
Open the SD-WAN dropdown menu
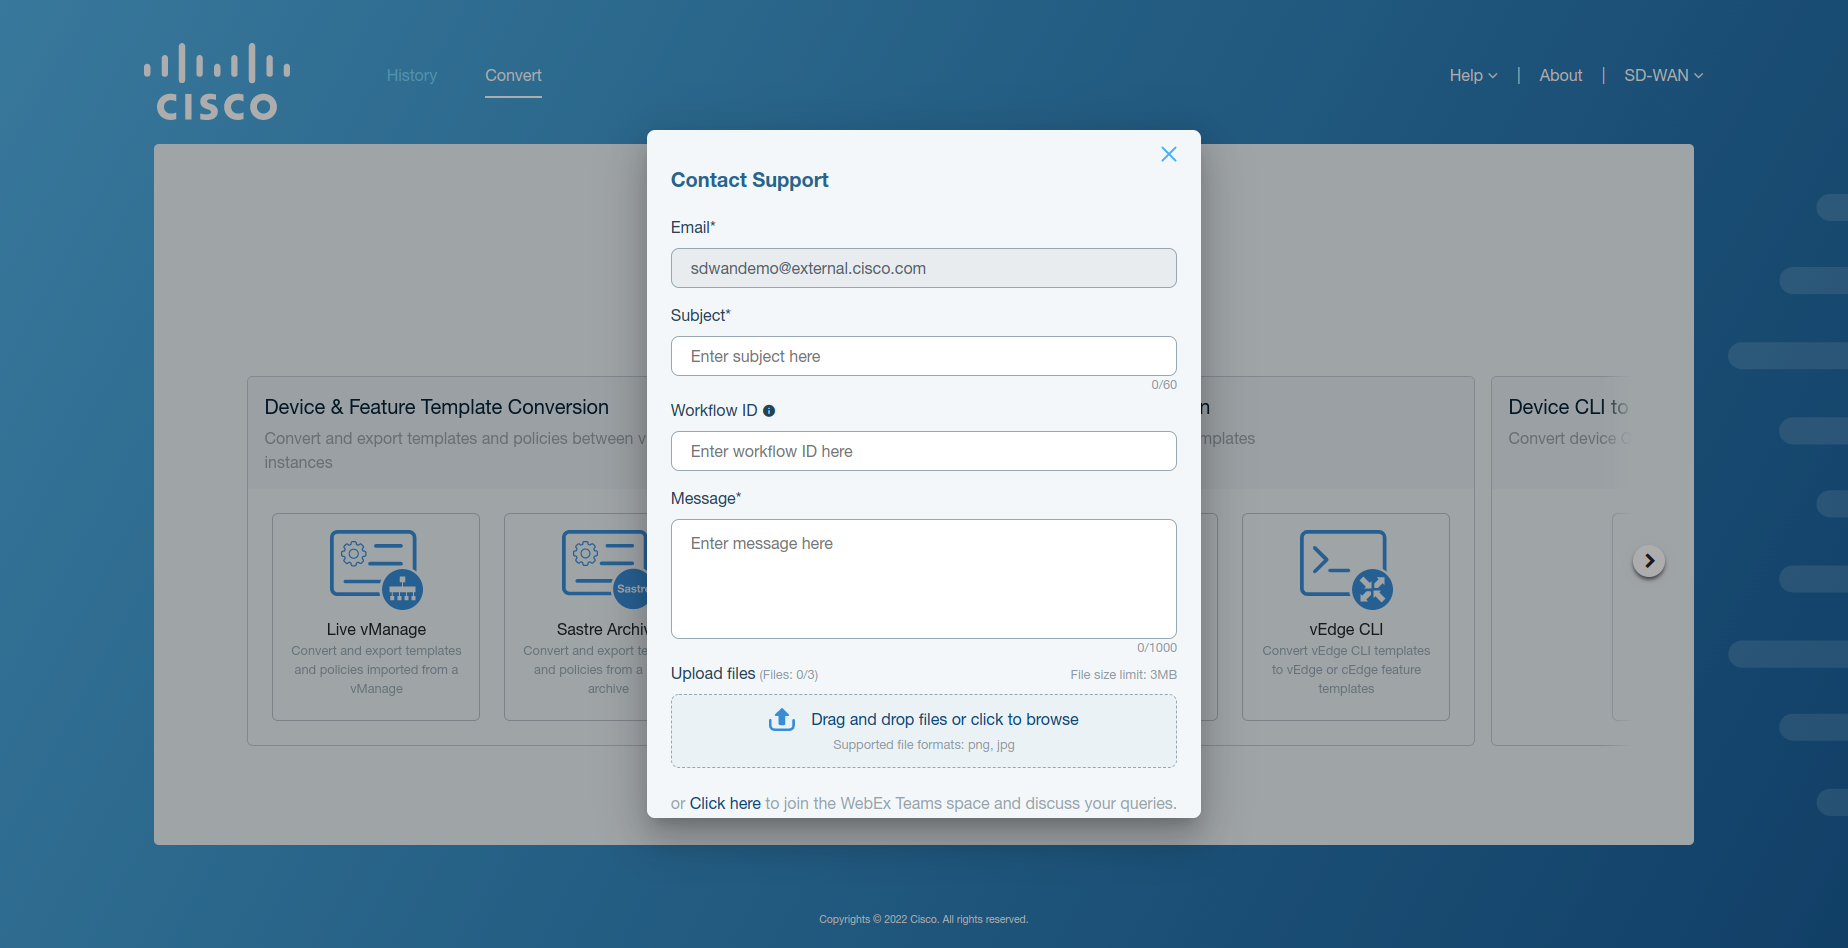click(1663, 76)
